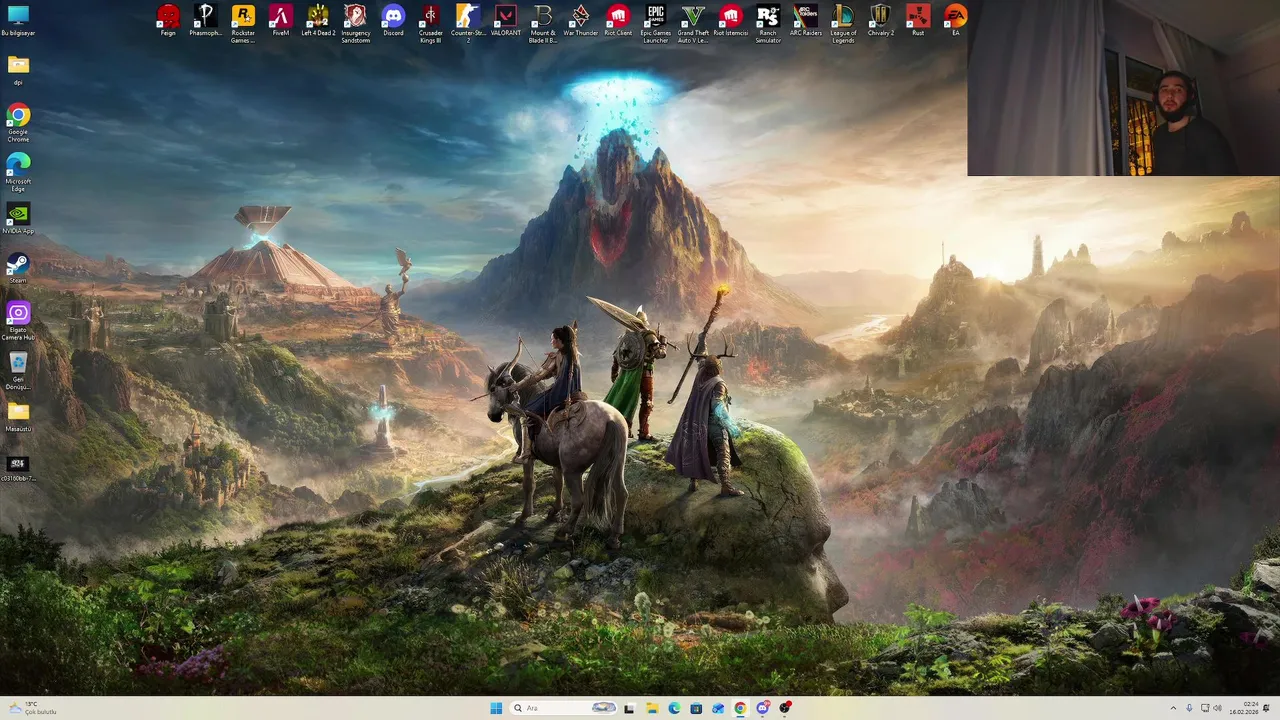
Task: Select the c03160bb image file icon
Action: 18,467
